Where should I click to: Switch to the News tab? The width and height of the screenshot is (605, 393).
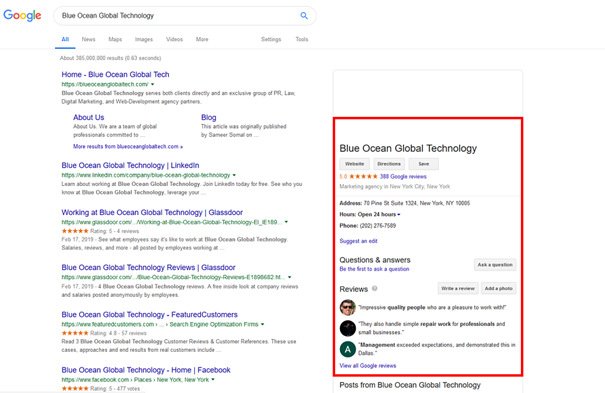(x=88, y=39)
